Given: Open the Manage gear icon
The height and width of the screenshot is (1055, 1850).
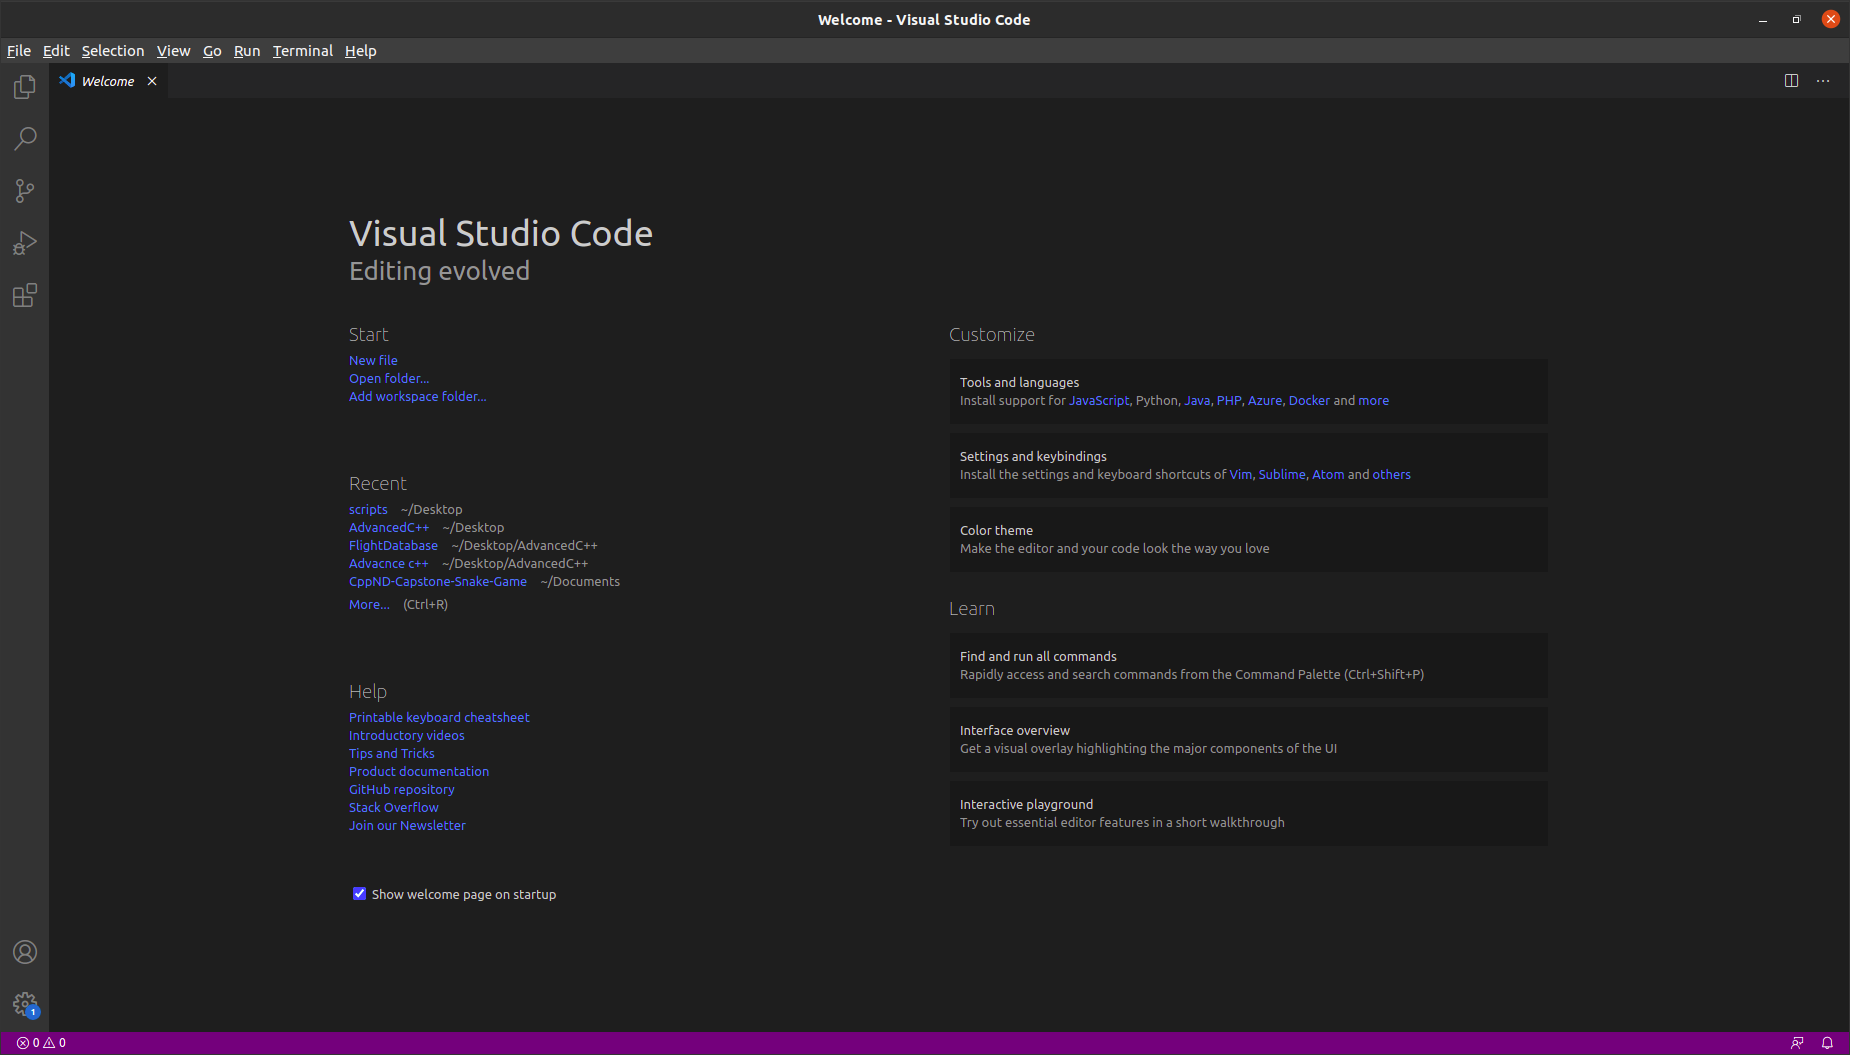Looking at the screenshot, I should [25, 1004].
